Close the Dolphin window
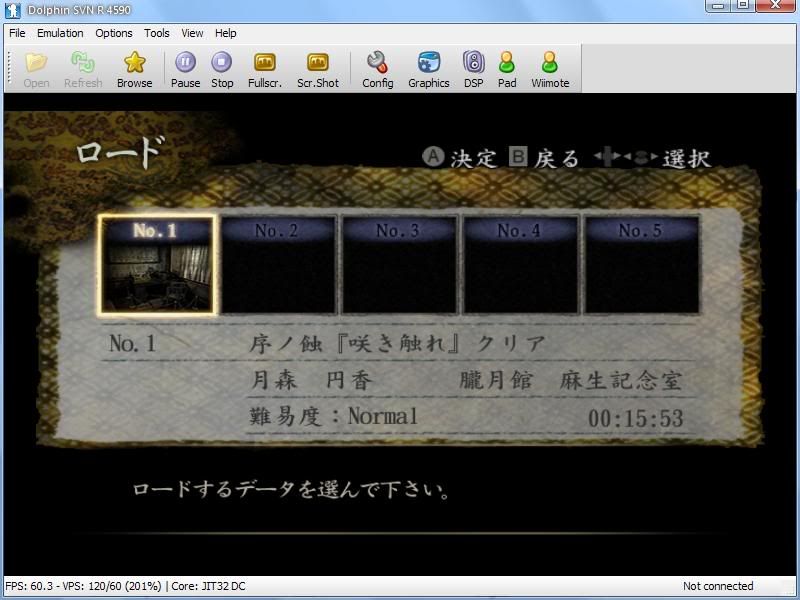800x600 pixels. coord(775,5)
